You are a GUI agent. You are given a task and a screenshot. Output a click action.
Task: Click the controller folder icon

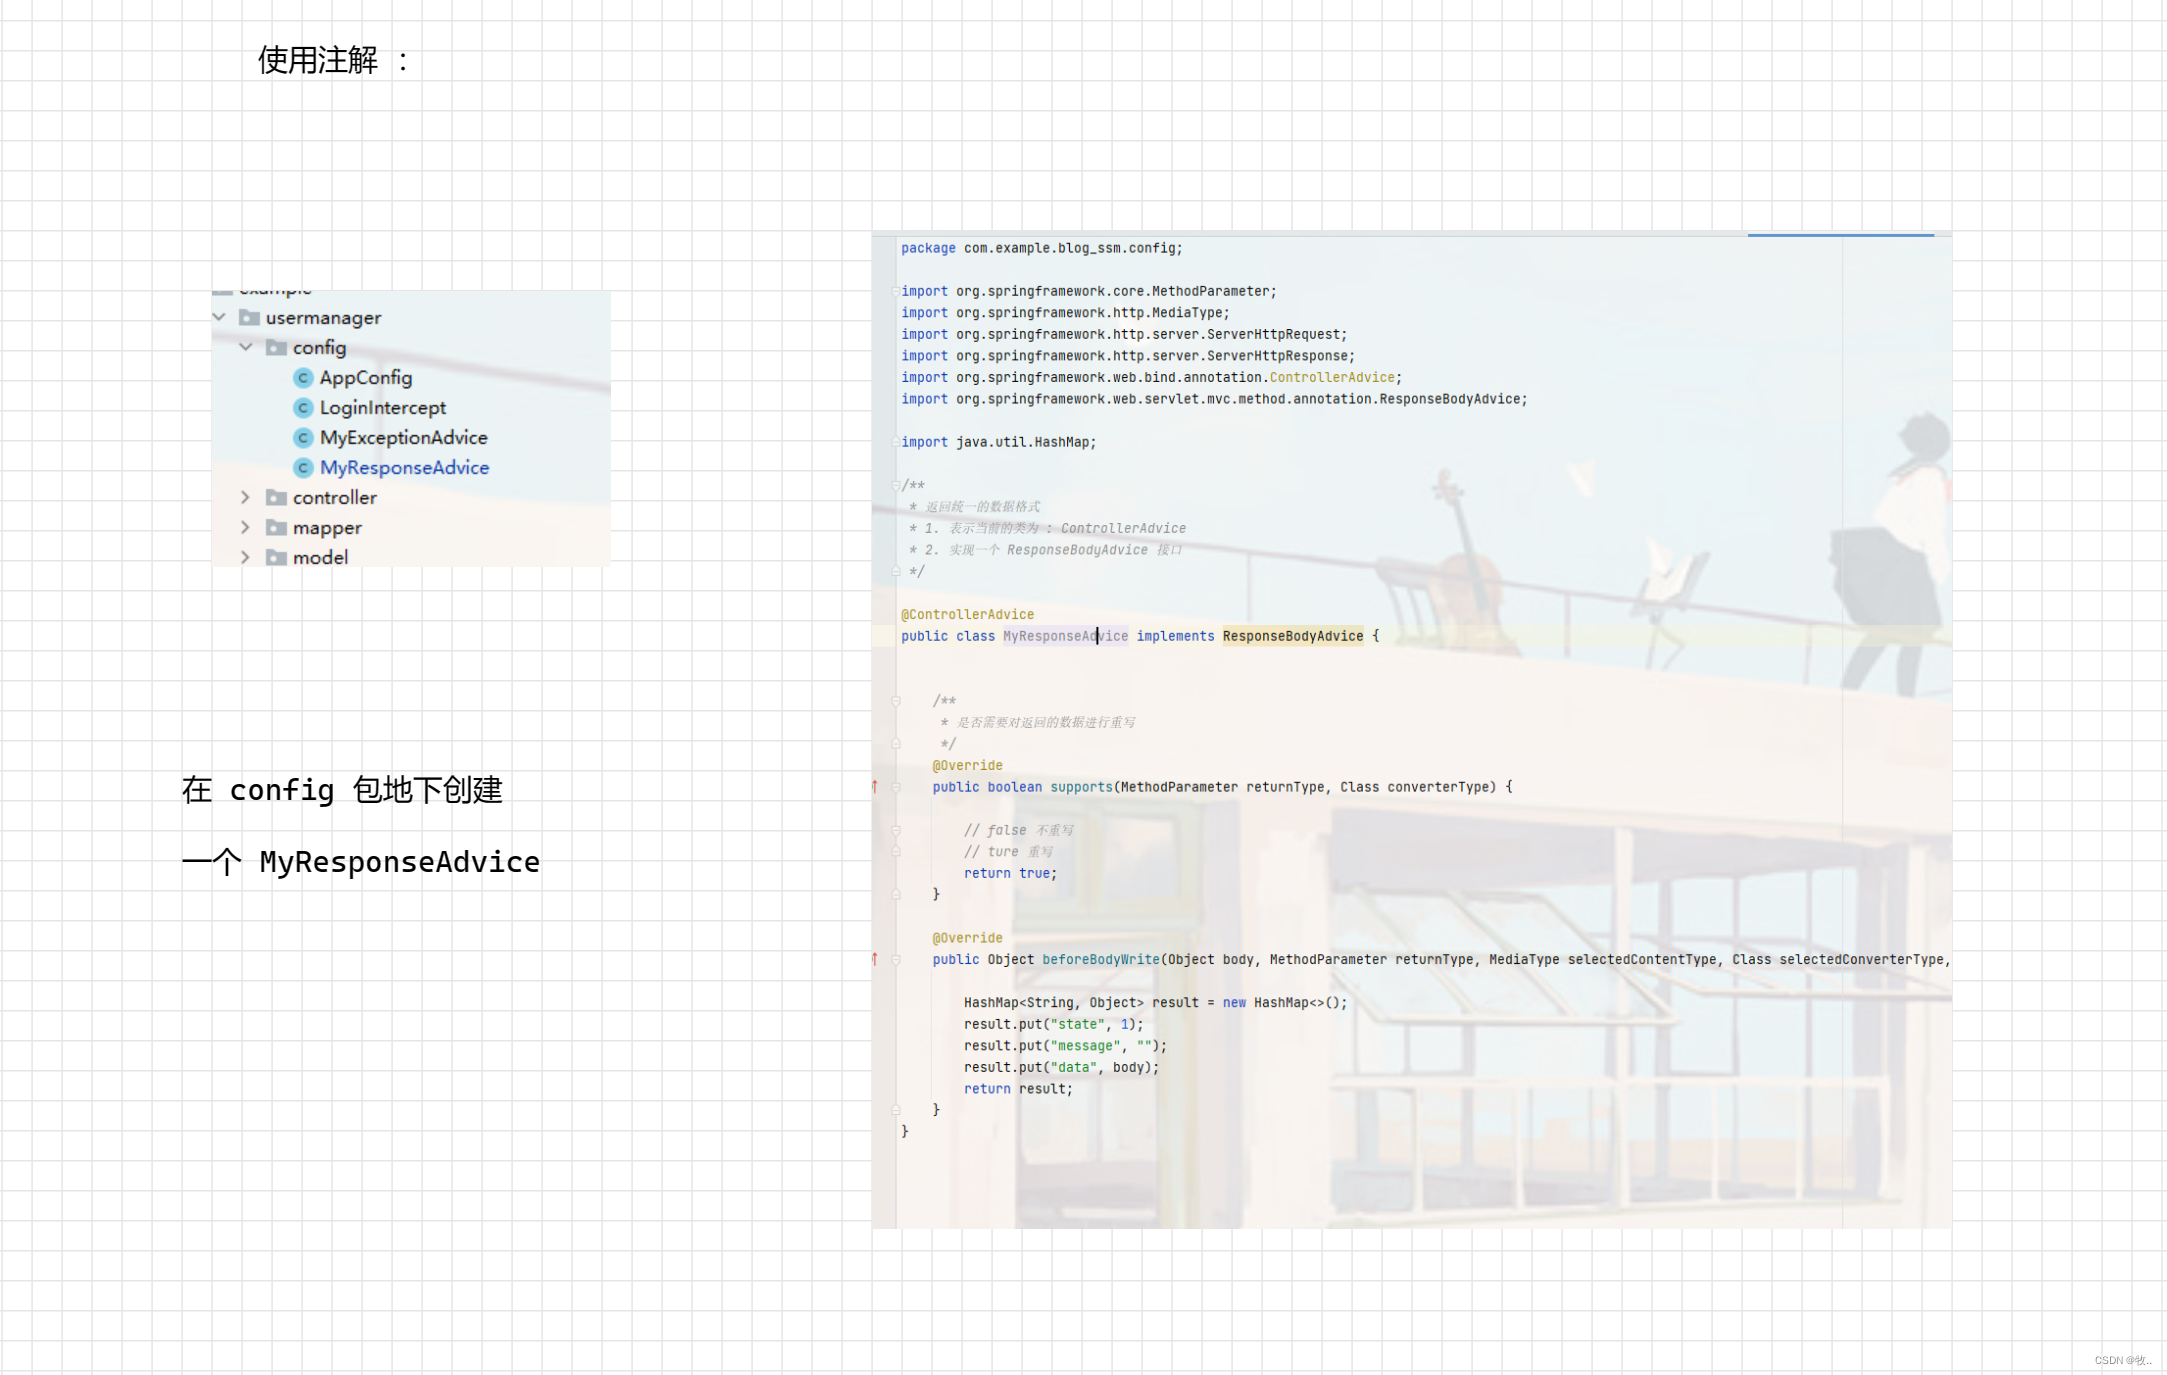pyautogui.click(x=277, y=498)
